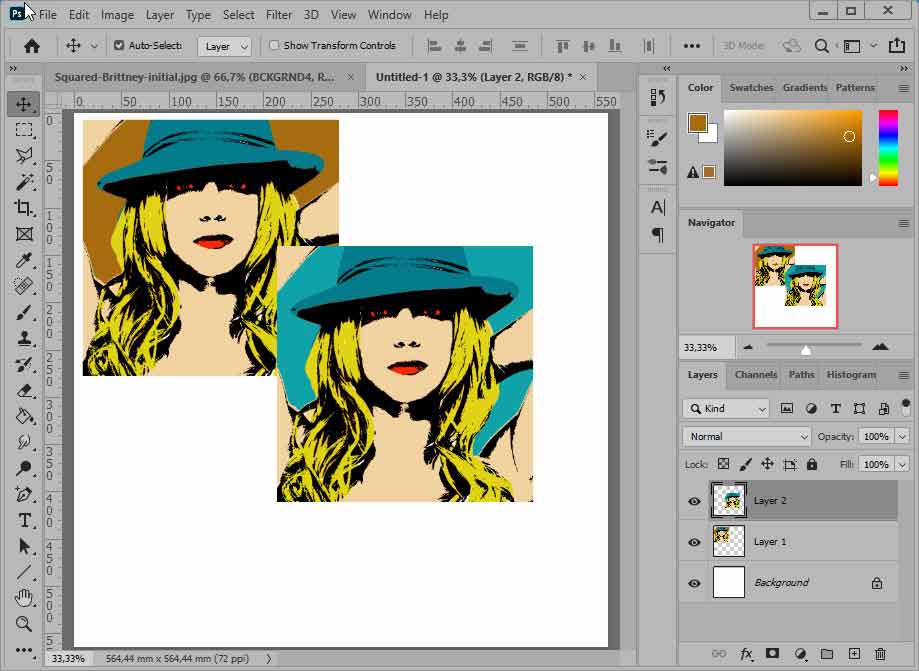The height and width of the screenshot is (671, 919).
Task: Open the Opacity dropdown arrow
Action: point(902,437)
